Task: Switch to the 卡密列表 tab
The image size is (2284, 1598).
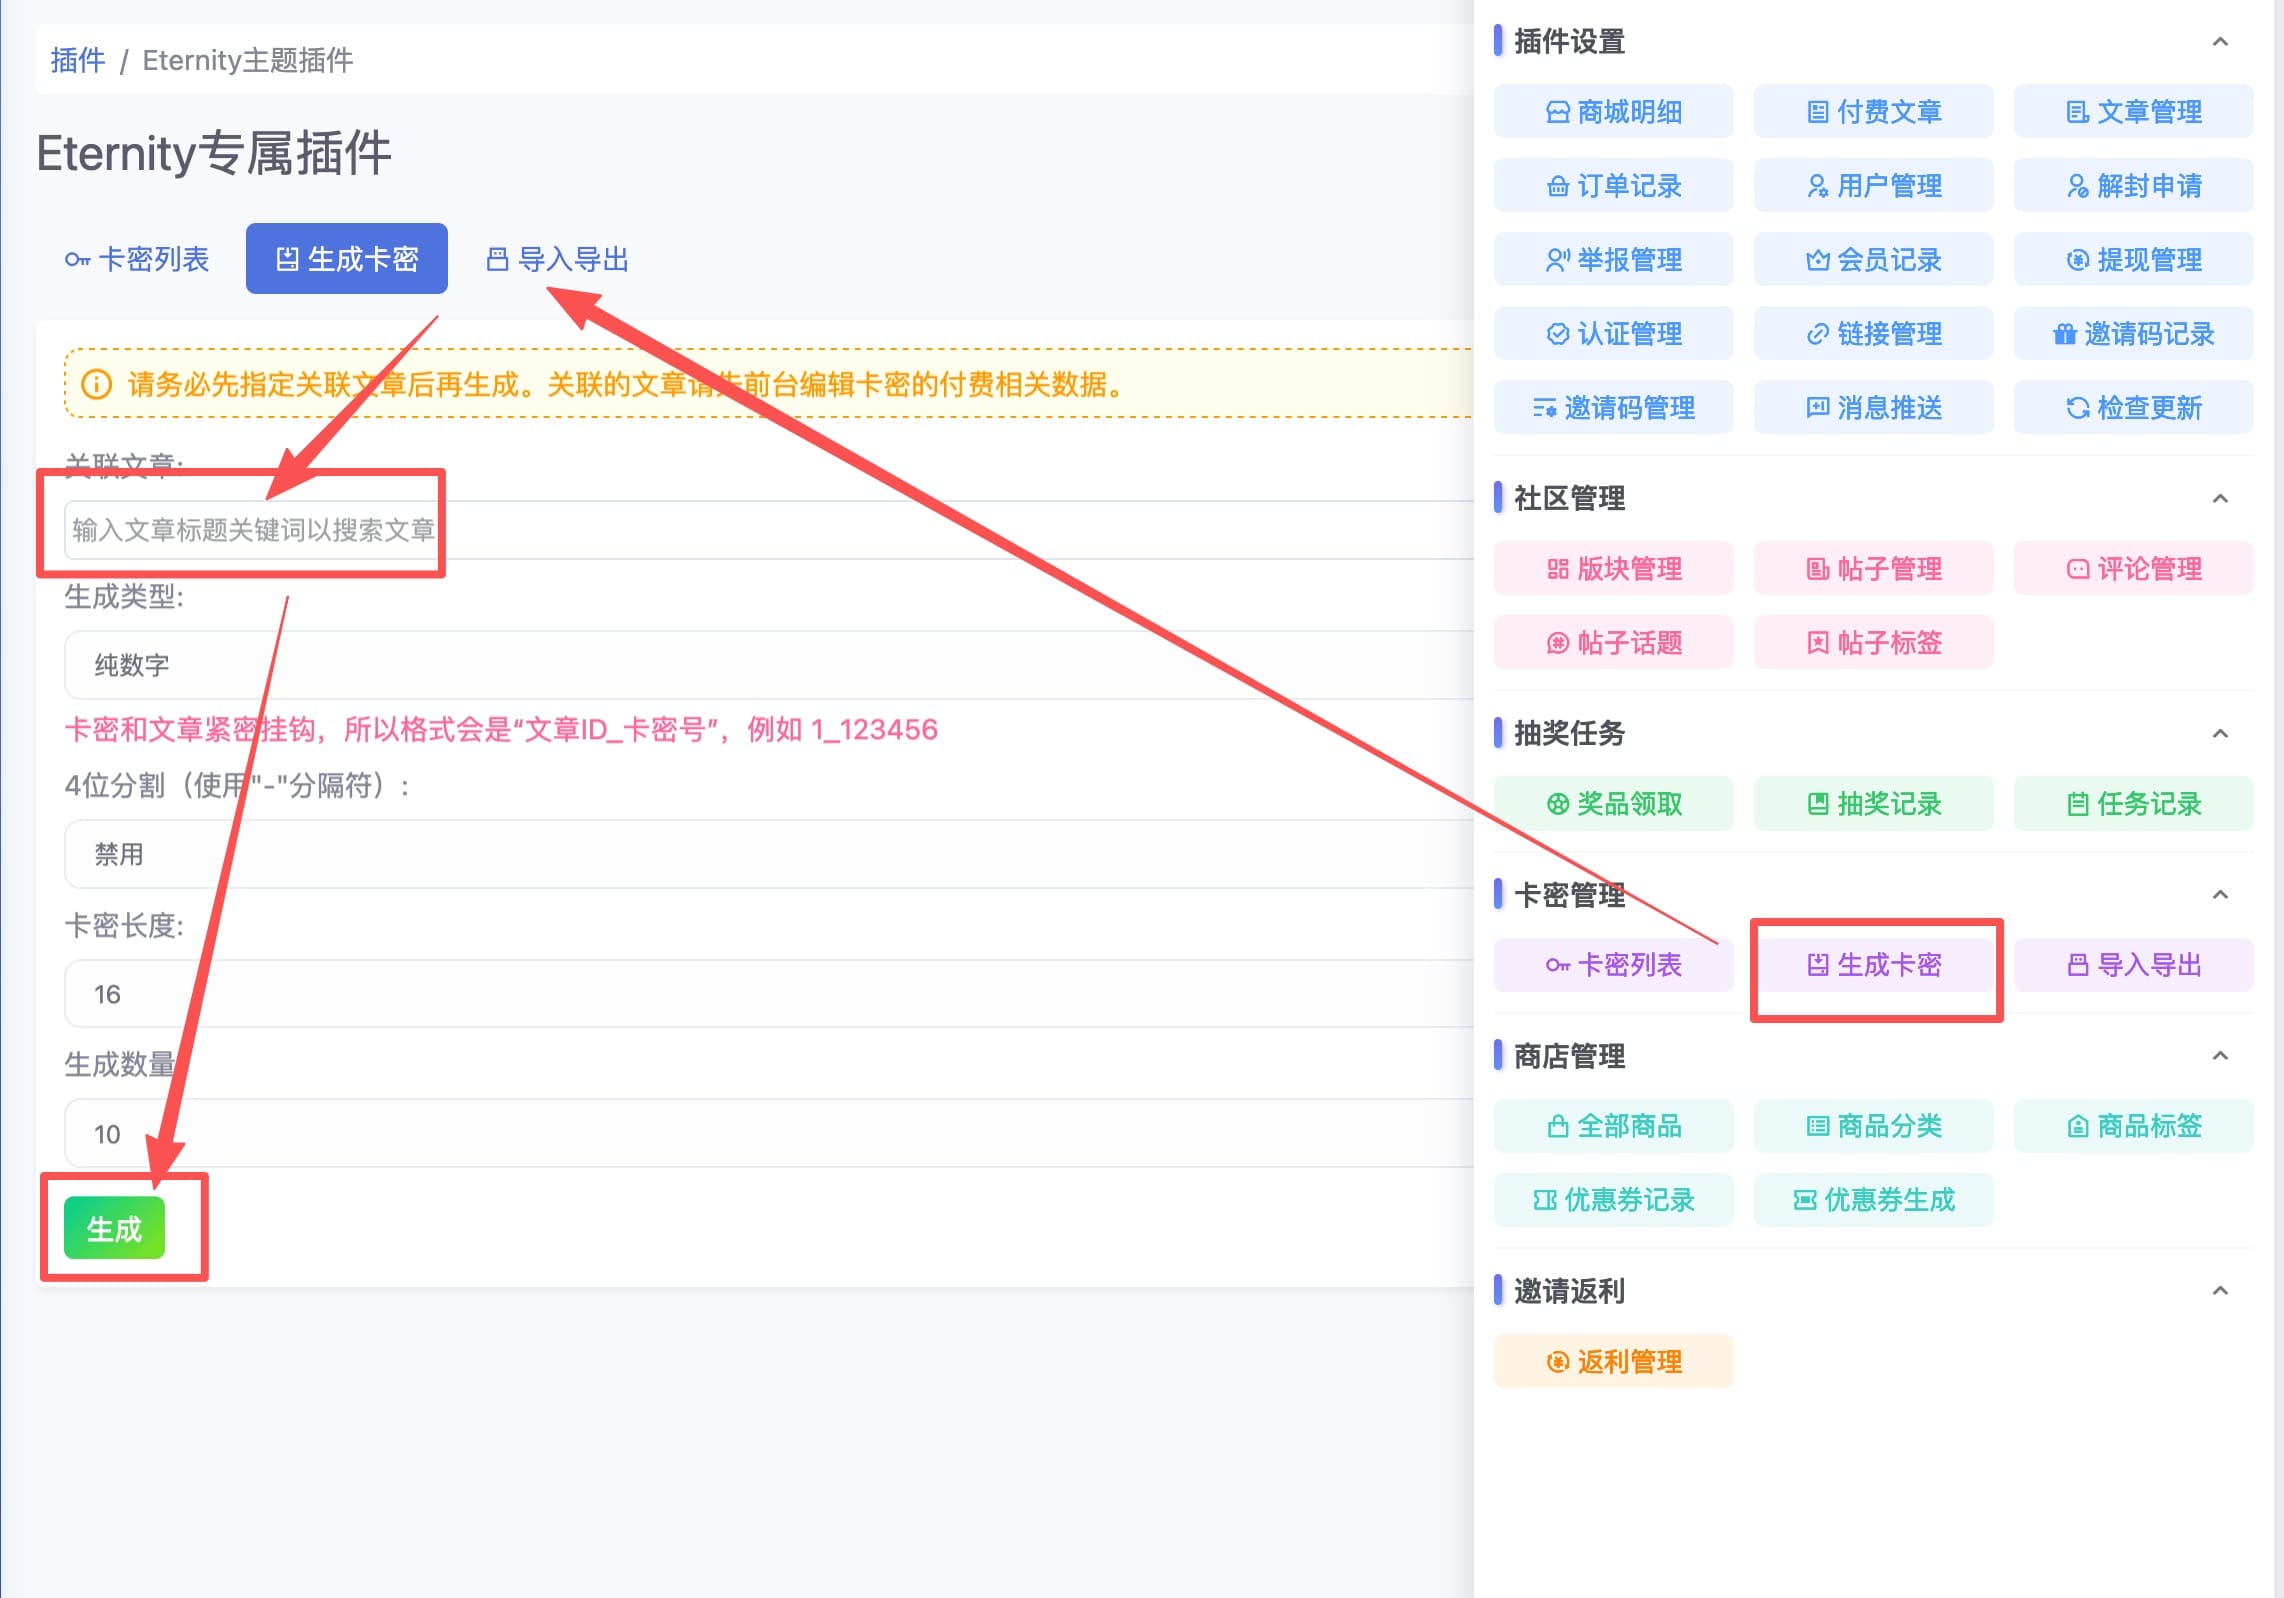Action: pos(137,260)
